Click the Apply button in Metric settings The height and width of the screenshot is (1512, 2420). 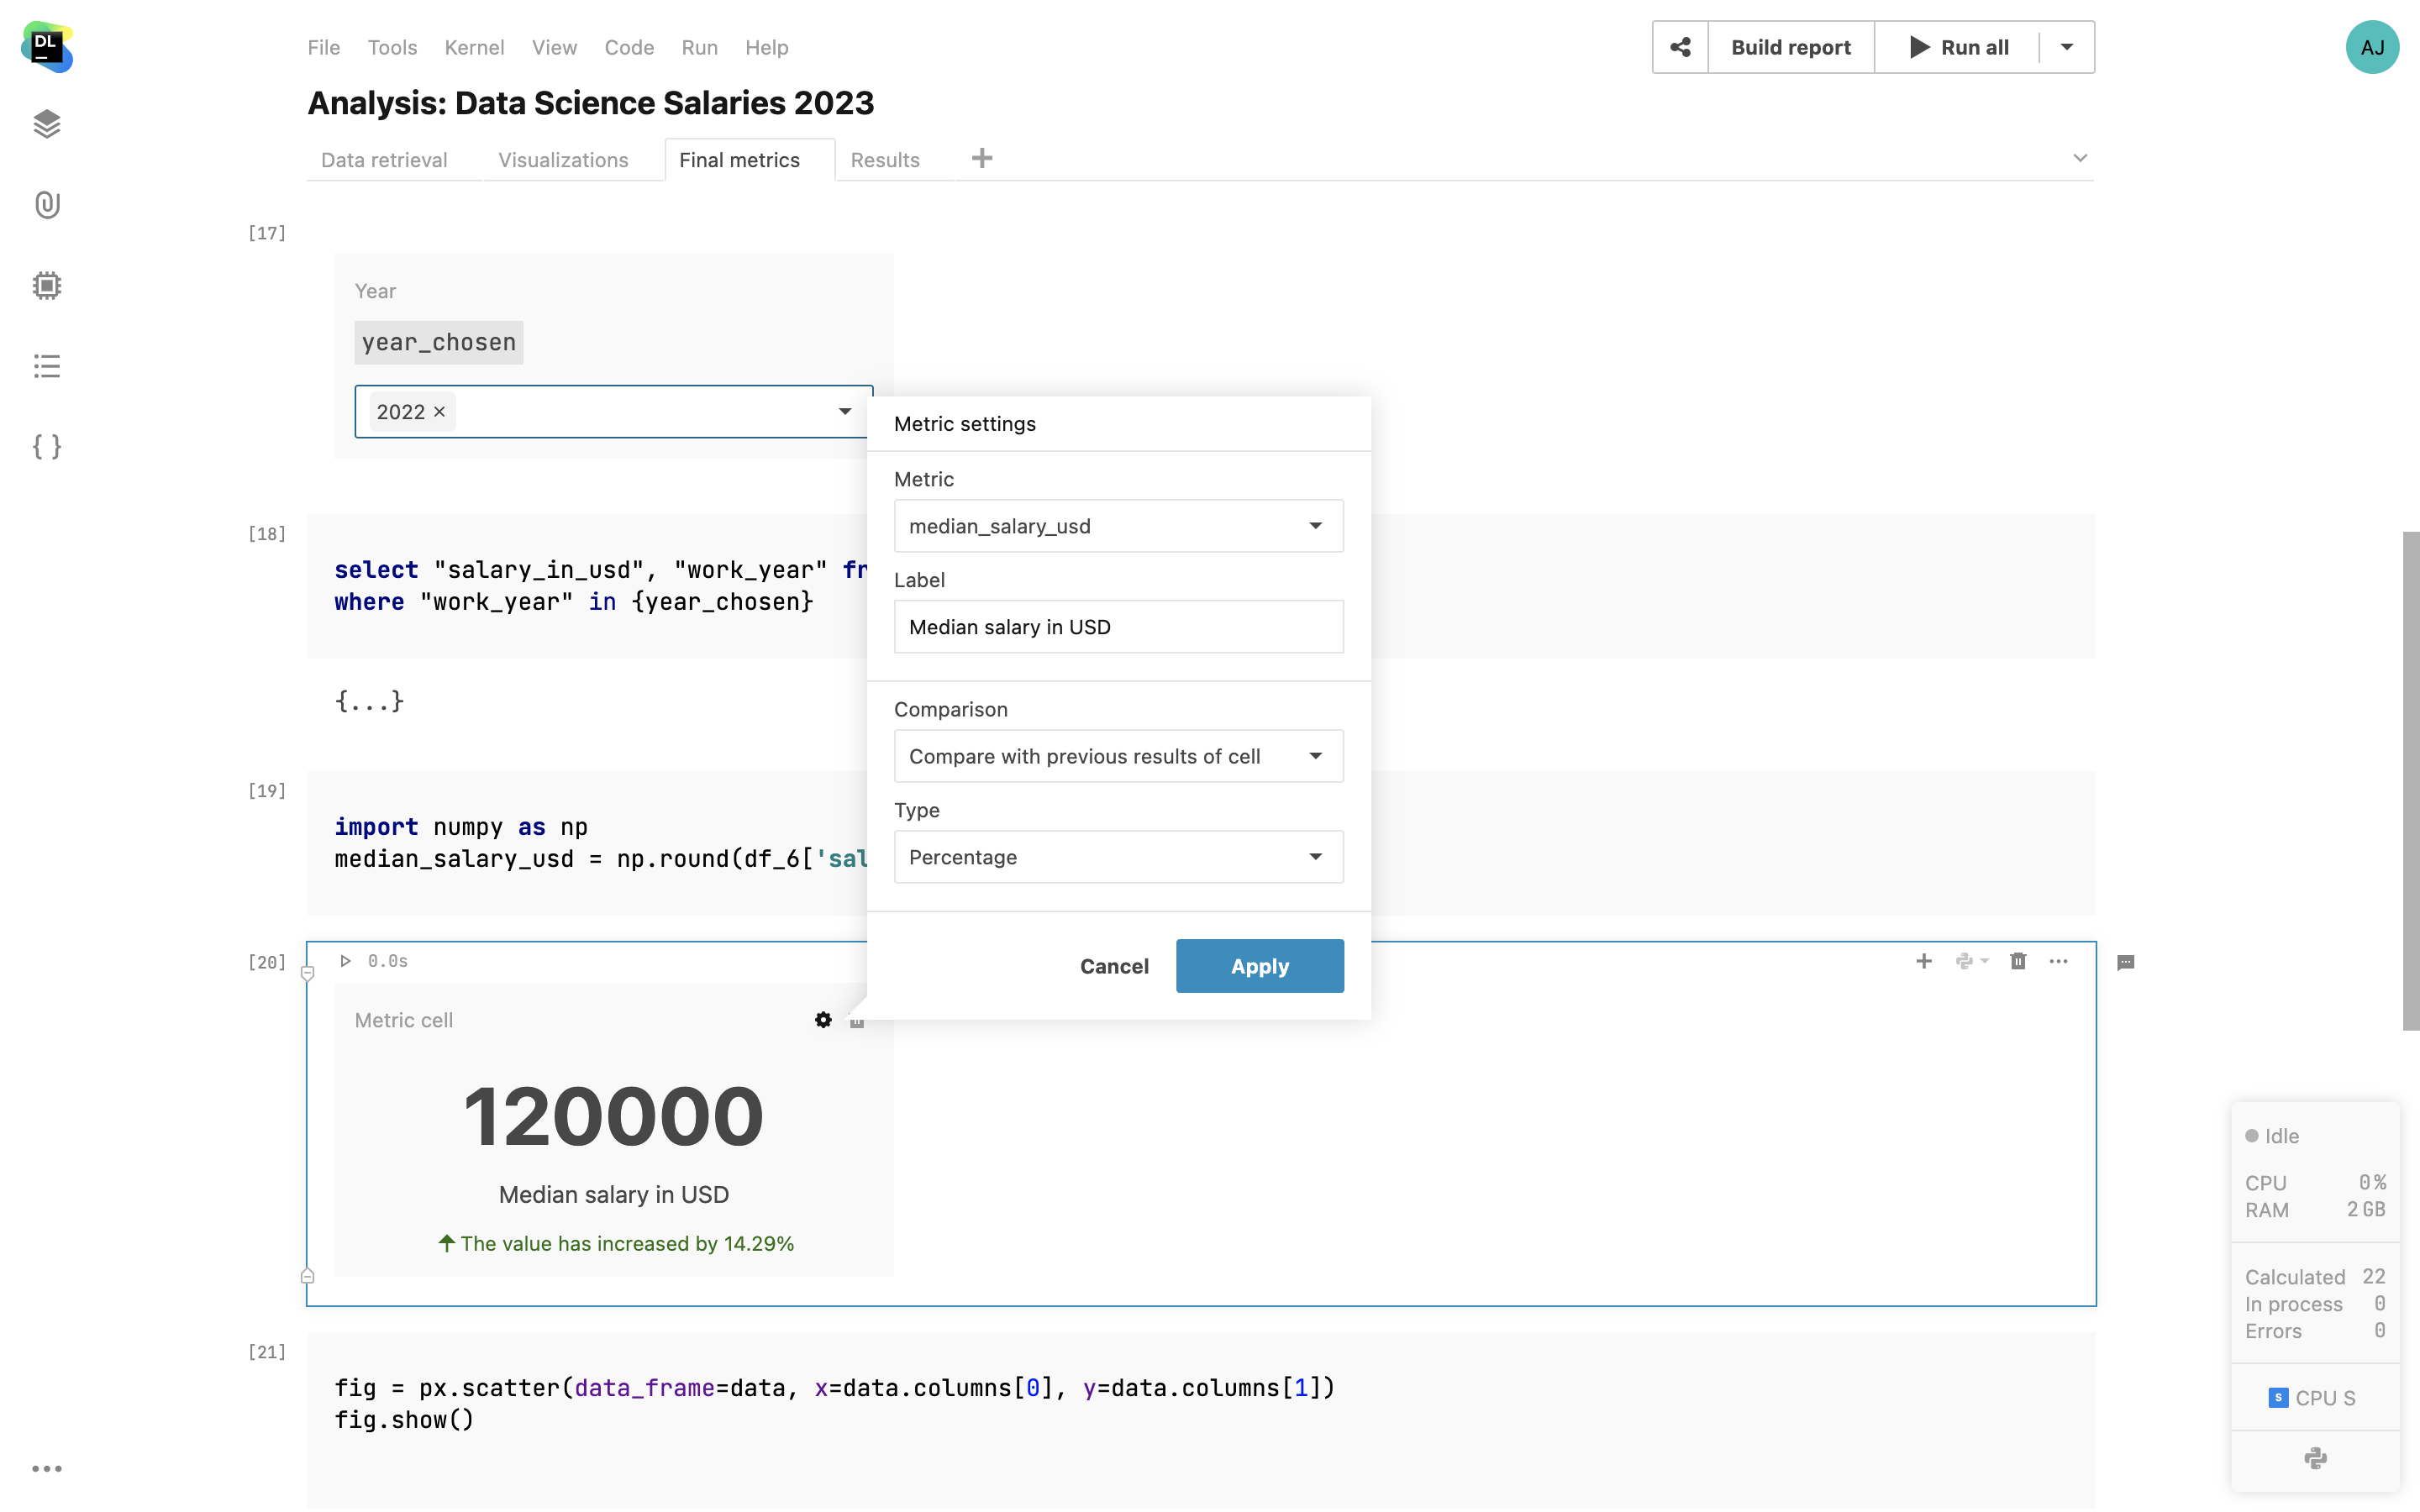(1259, 966)
